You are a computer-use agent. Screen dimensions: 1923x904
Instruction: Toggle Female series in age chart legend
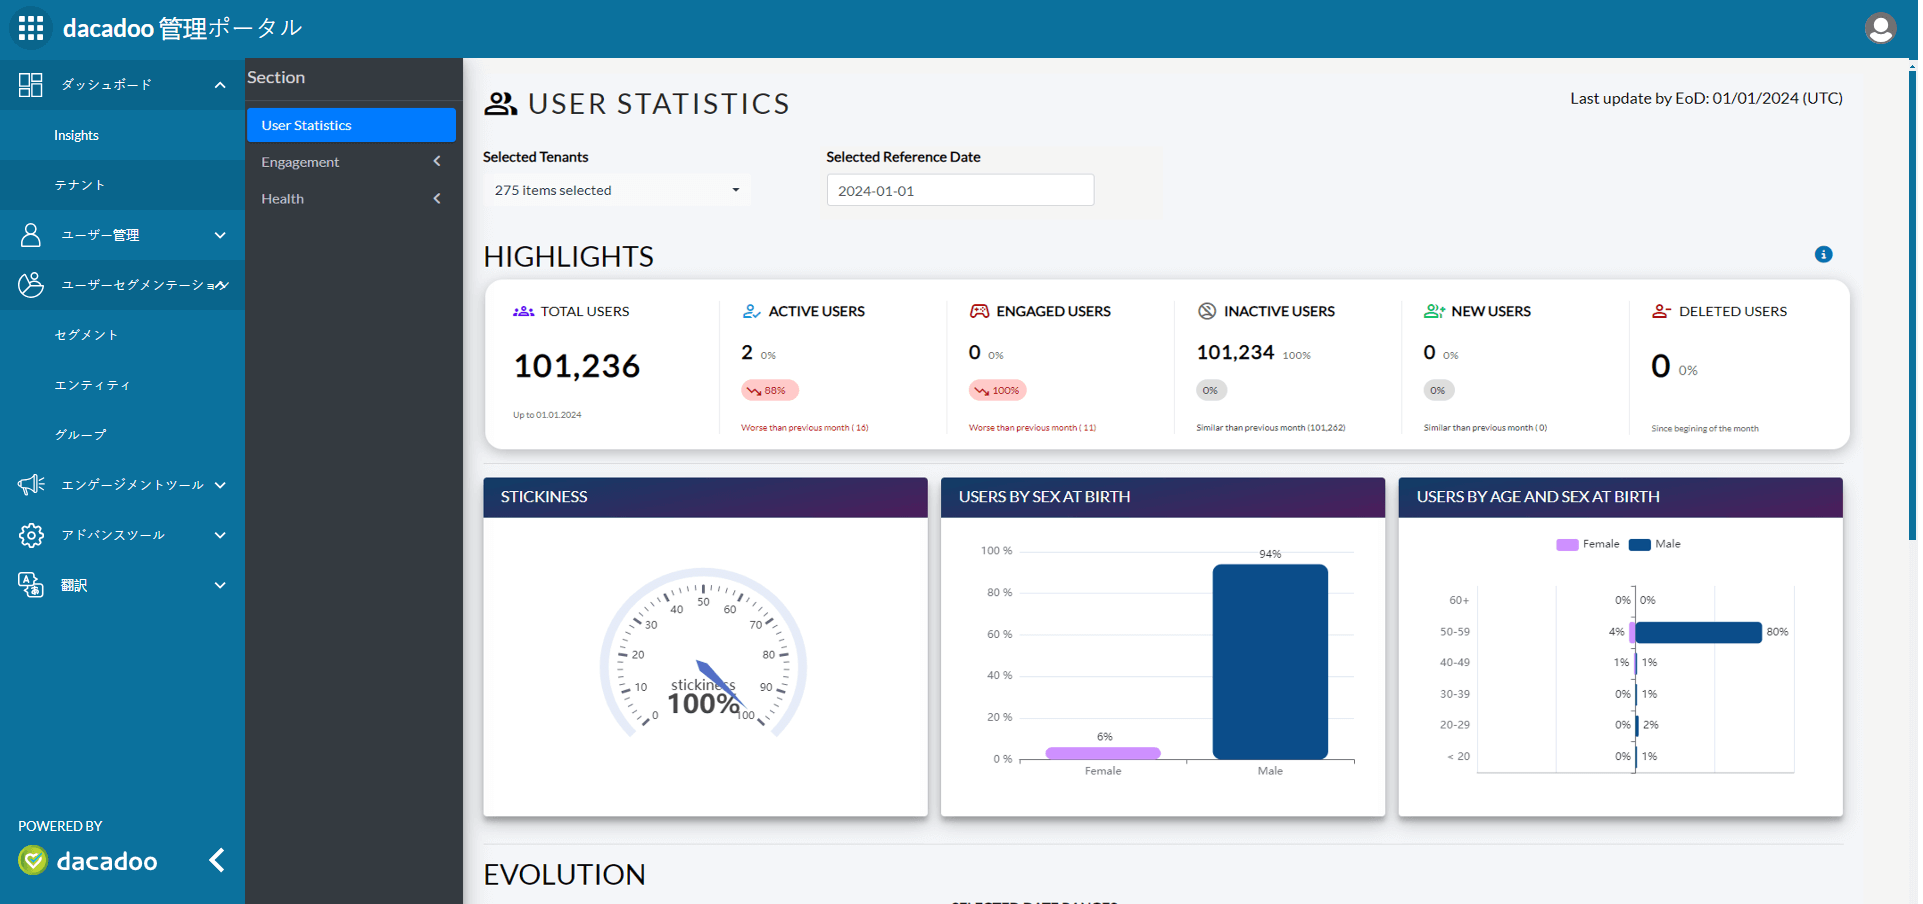tap(1588, 544)
